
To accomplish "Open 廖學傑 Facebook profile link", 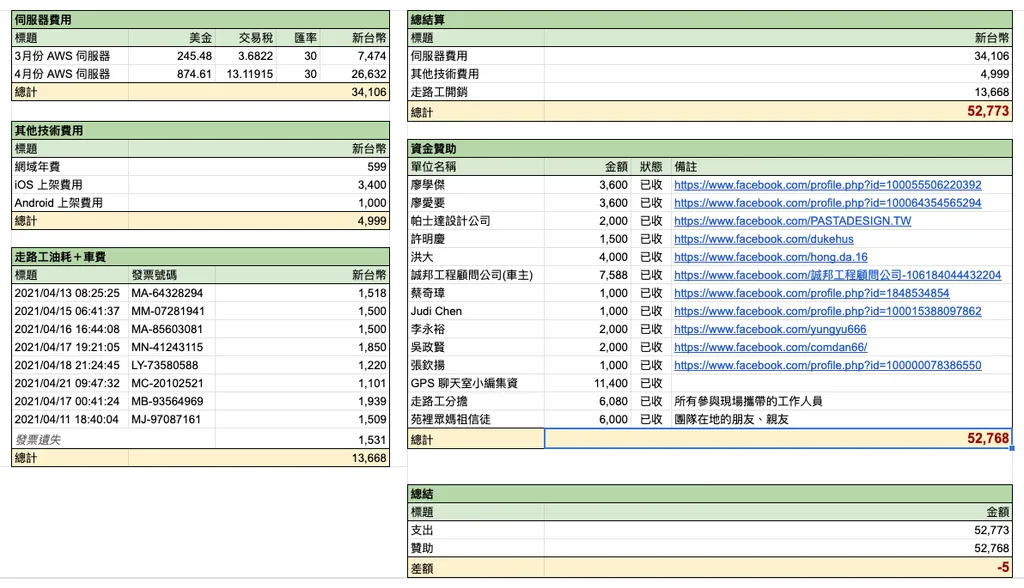I will pyautogui.click(x=827, y=185).
